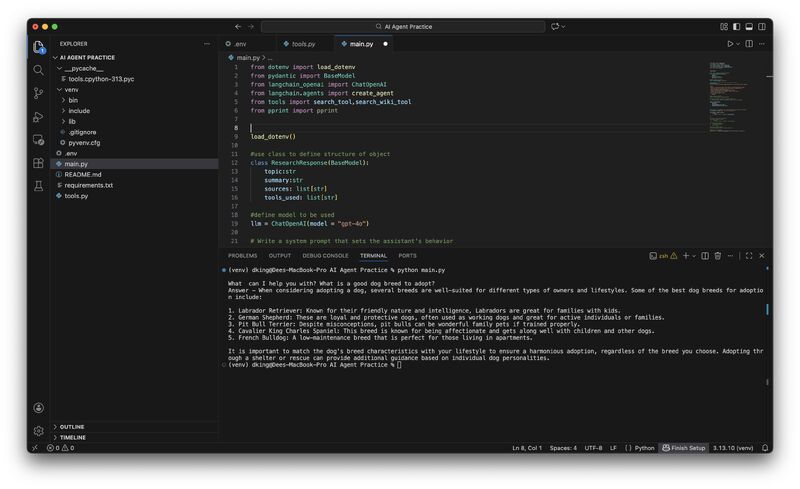
Task: Switch to the .env editor tab
Action: 248,44
